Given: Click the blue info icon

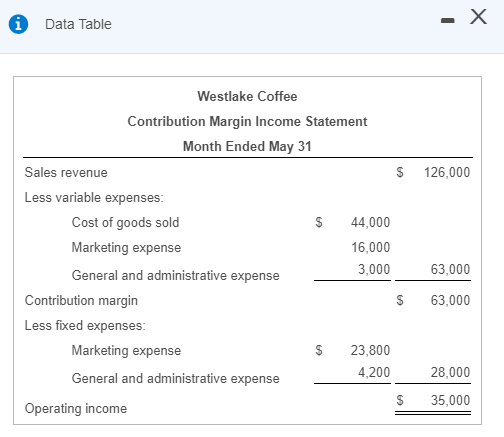Looking at the screenshot, I should [x=18, y=24].
